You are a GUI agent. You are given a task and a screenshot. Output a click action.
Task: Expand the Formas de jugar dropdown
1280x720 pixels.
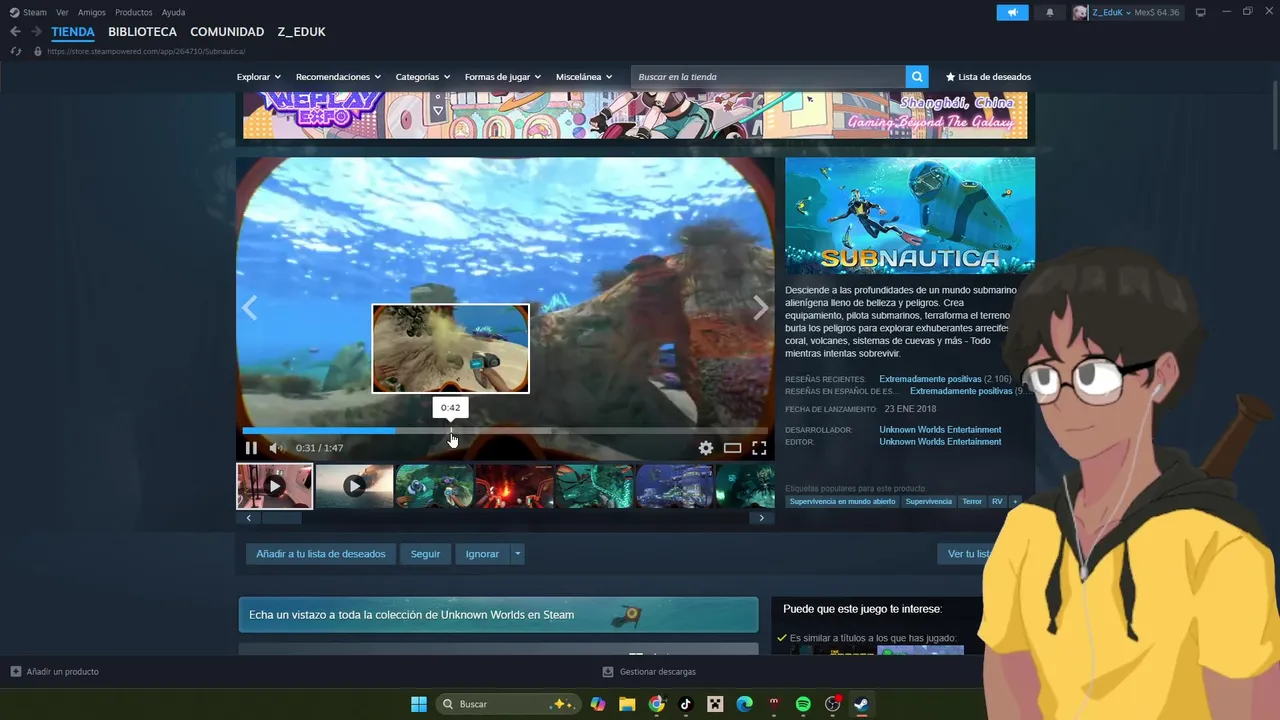click(502, 77)
